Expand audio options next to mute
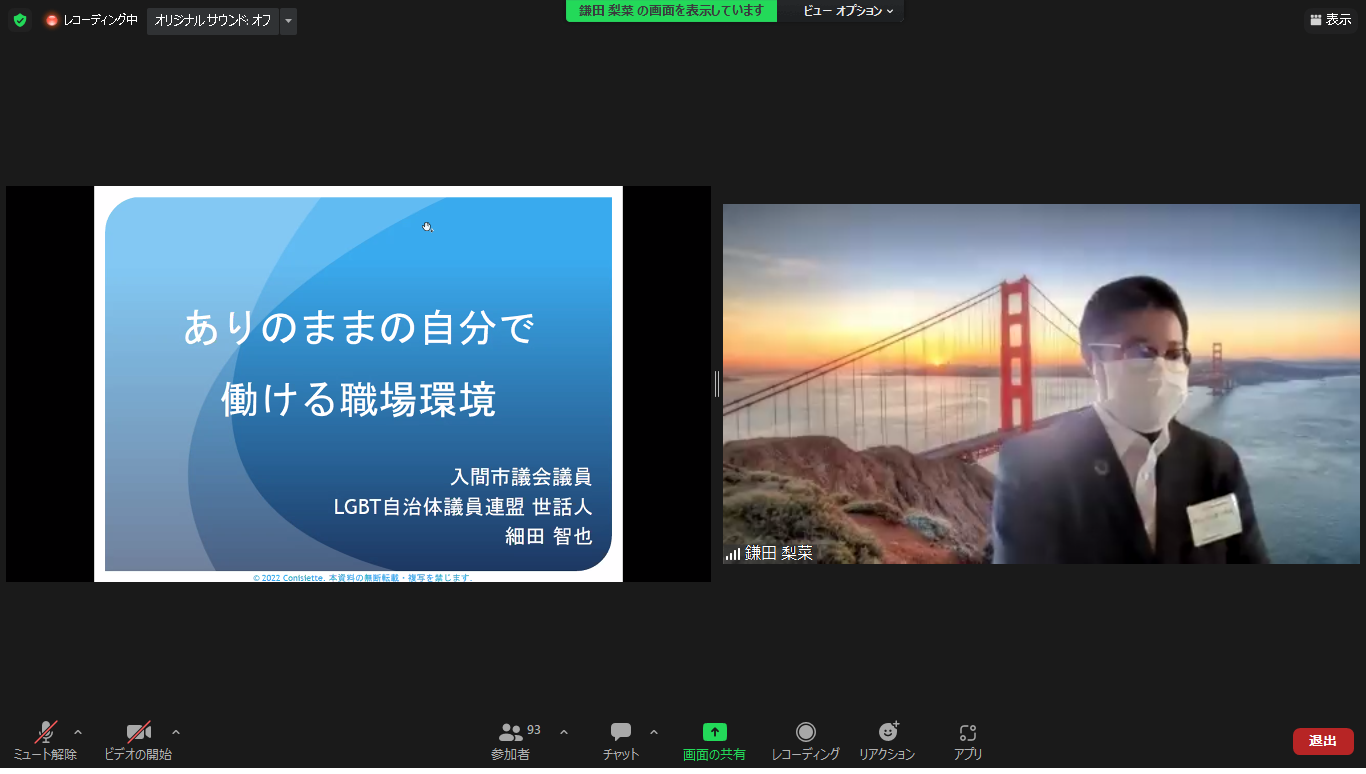This screenshot has width=1366, height=774. [78, 731]
